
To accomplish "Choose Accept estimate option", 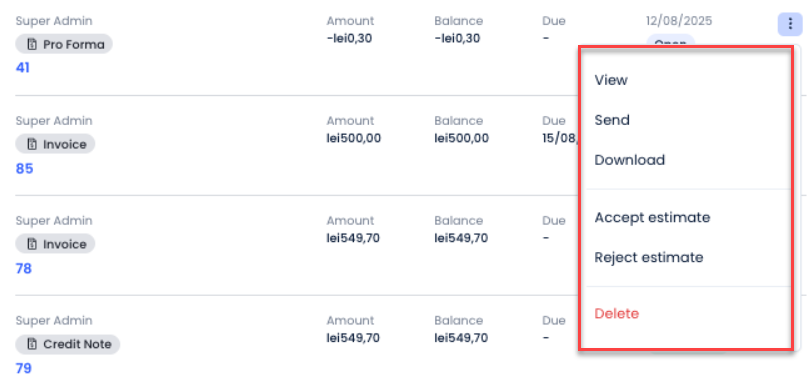I will (x=652, y=217).
